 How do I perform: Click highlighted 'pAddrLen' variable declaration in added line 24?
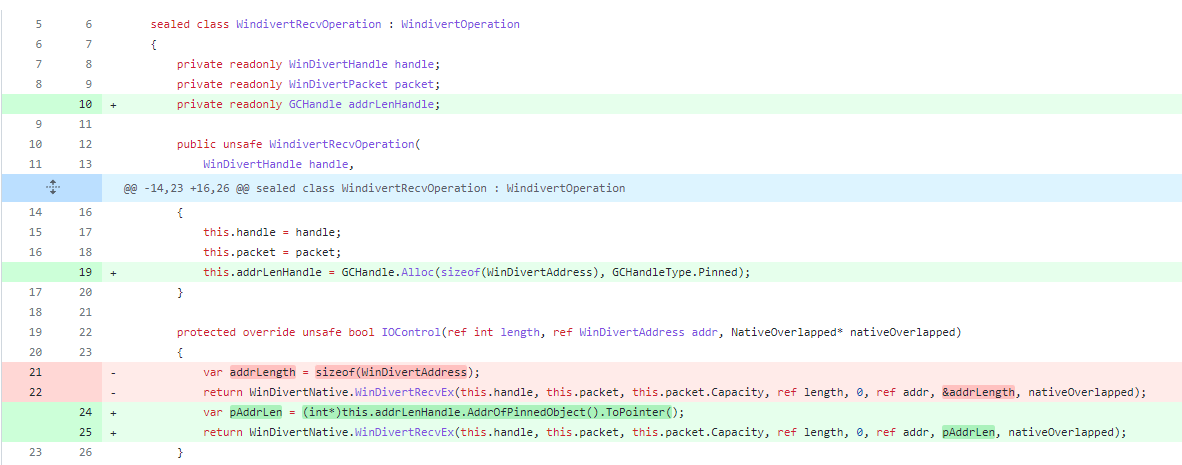tap(256, 413)
